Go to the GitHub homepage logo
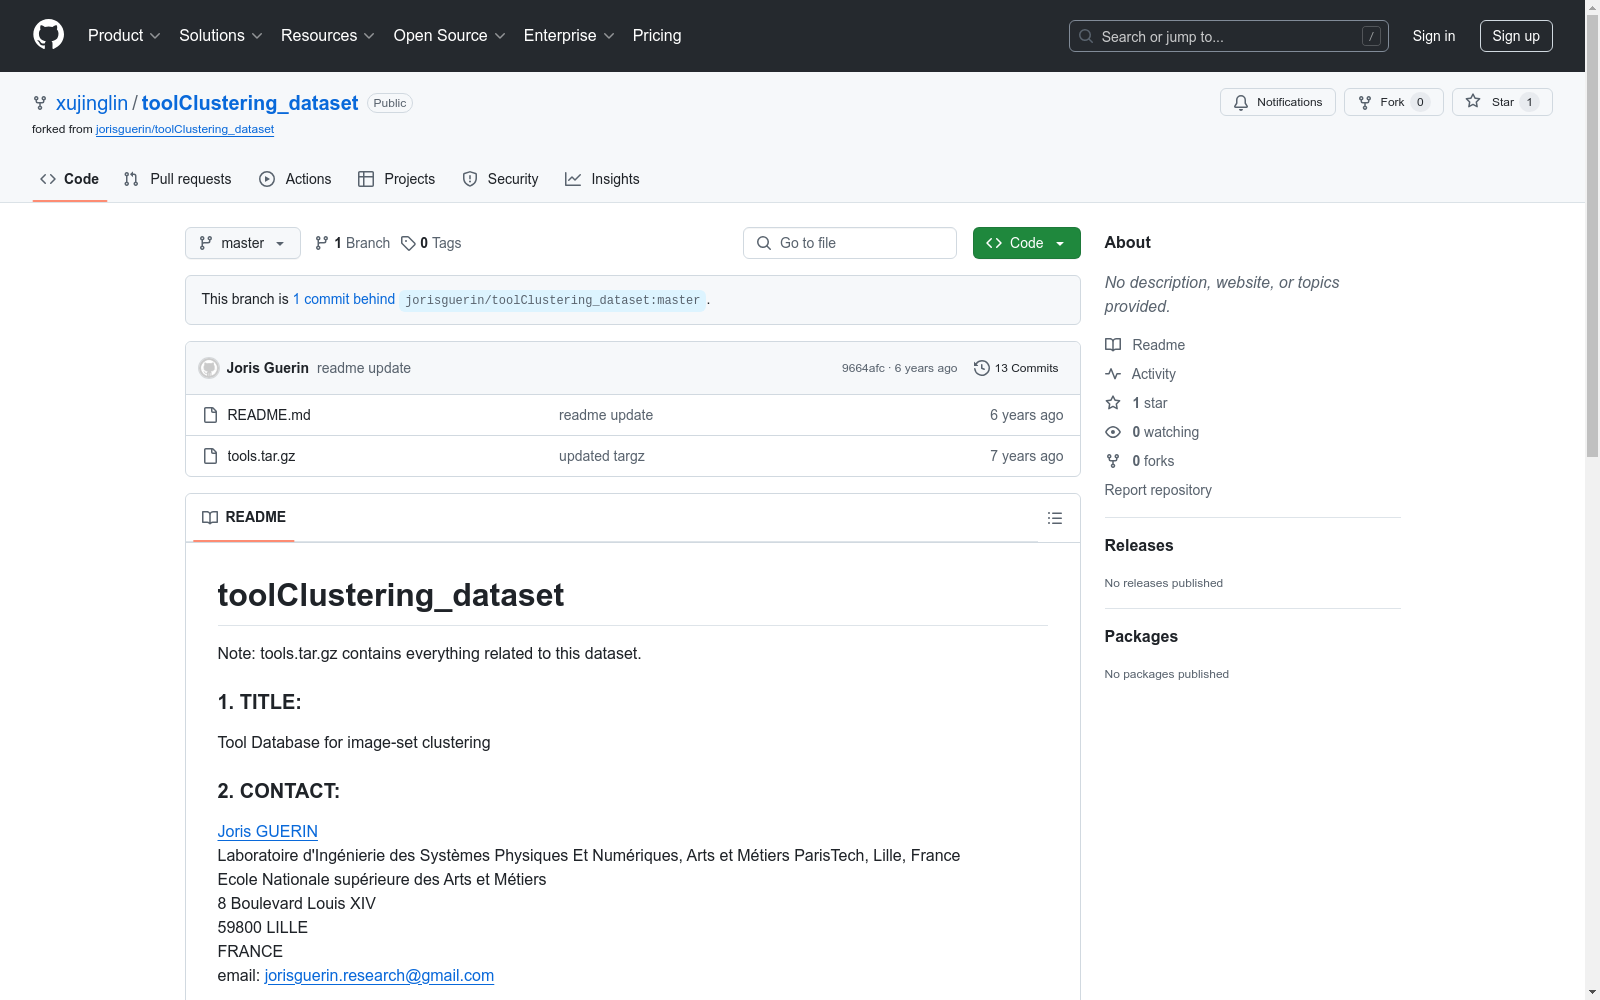1600x1000 pixels. tap(48, 35)
